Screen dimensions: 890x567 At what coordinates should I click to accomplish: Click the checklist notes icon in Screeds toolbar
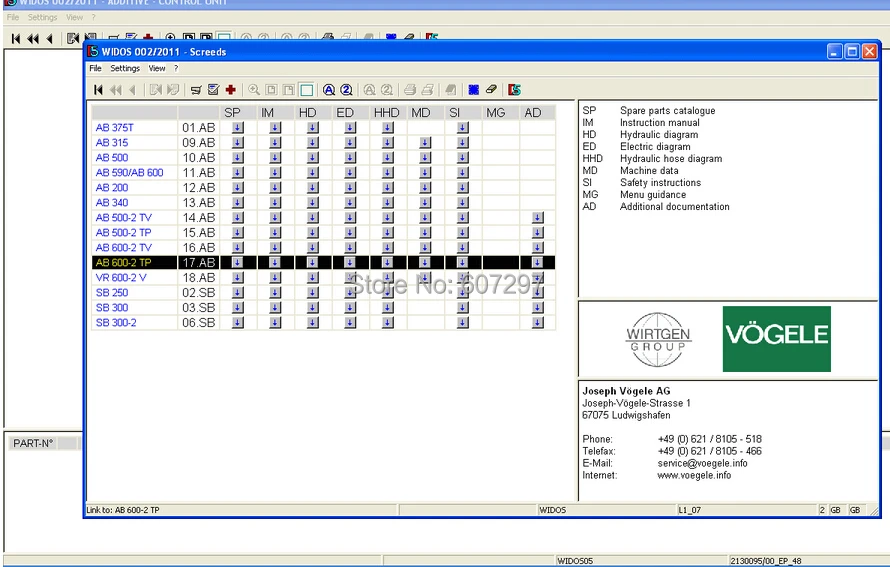coord(213,90)
